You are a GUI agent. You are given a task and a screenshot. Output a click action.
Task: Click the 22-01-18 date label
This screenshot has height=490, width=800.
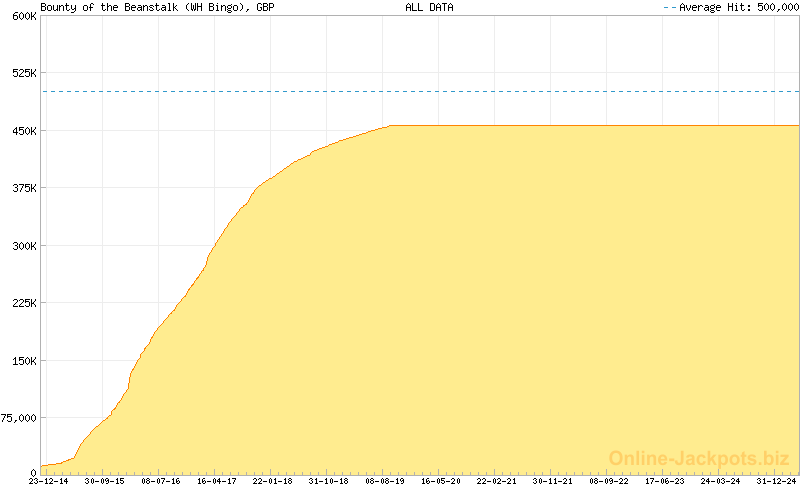pyautogui.click(x=272, y=481)
